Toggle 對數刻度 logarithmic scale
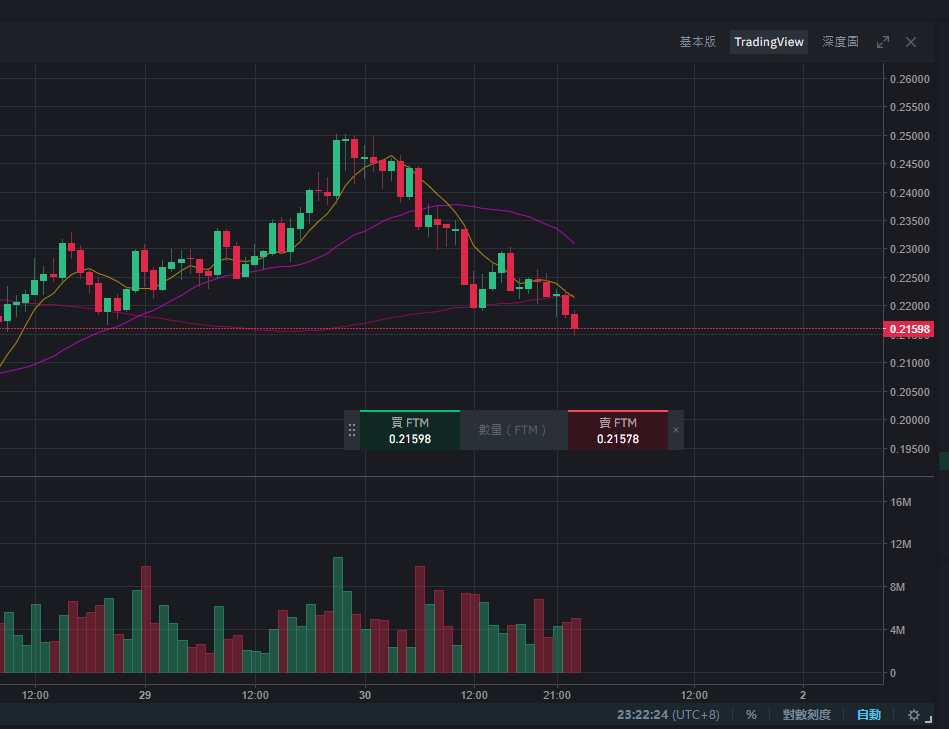 (806, 715)
